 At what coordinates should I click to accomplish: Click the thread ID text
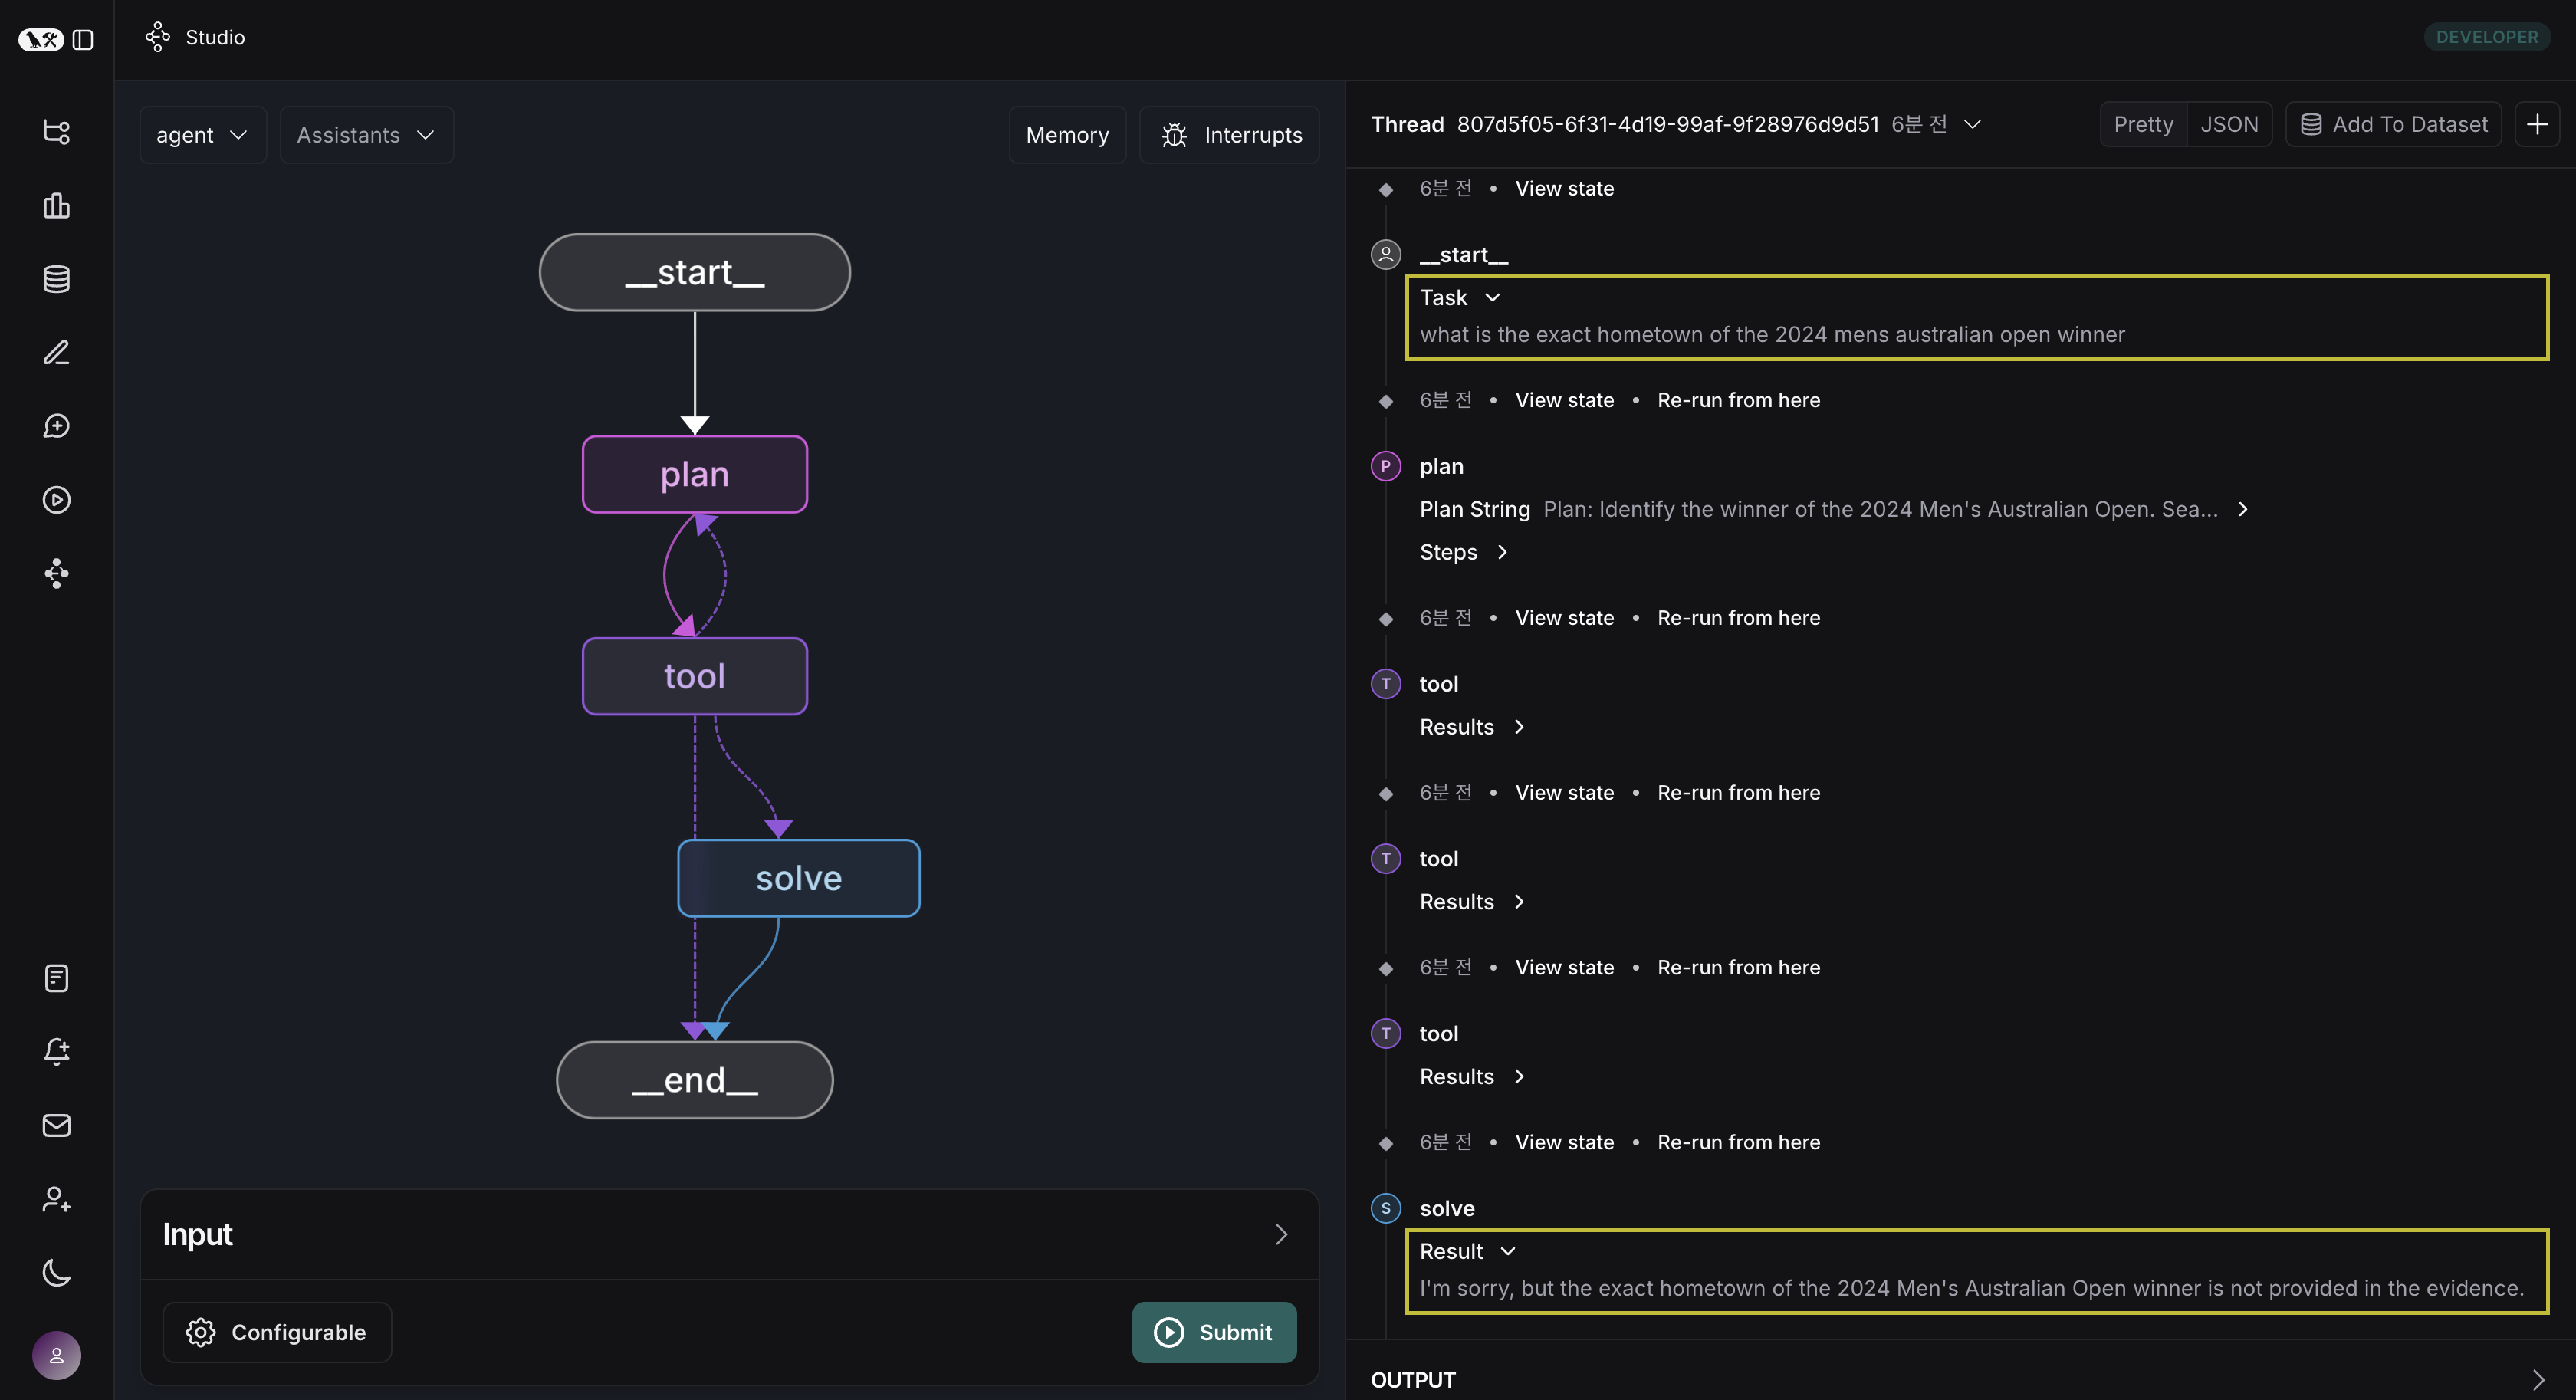click(x=1668, y=124)
